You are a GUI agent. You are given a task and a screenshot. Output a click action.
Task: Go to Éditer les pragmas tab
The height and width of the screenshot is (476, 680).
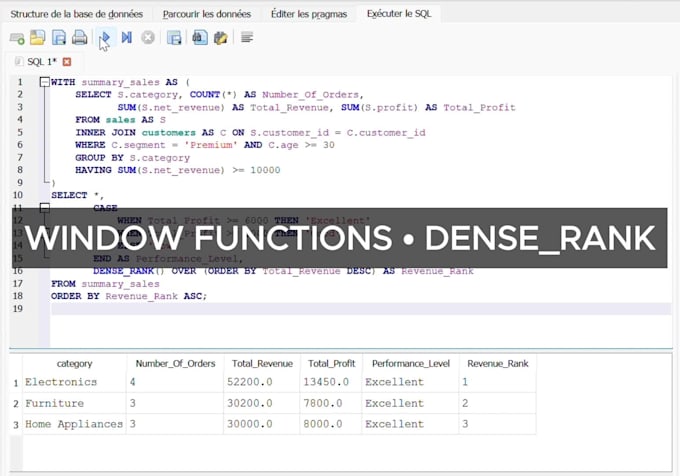309,14
